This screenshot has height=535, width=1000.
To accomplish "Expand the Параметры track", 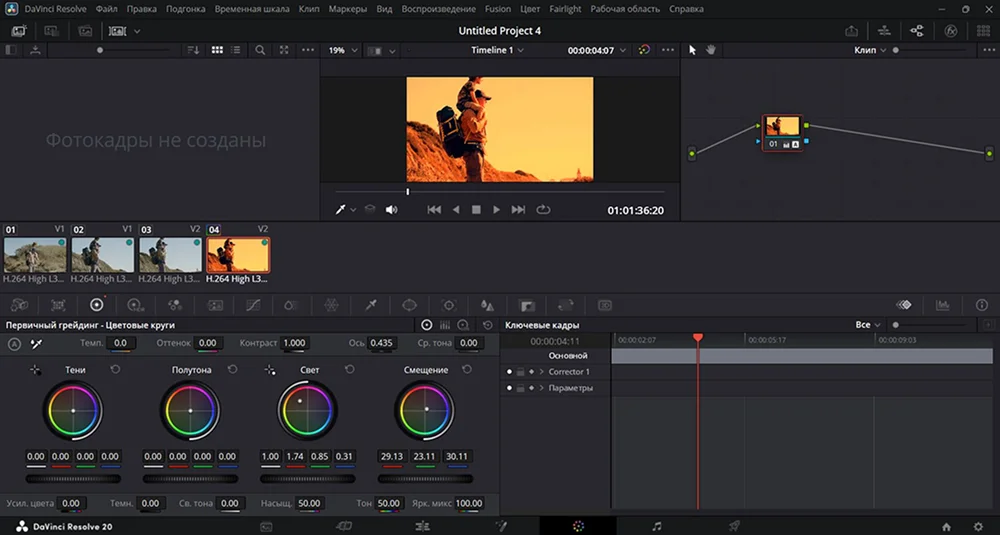I will tap(541, 388).
